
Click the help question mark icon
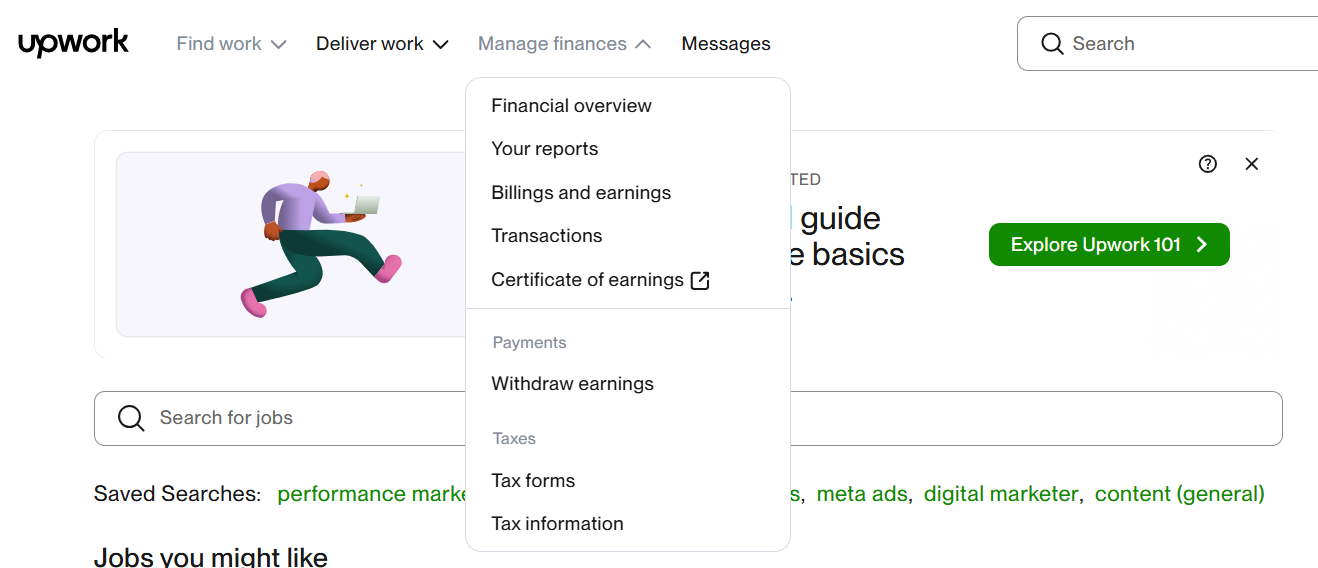tap(1208, 164)
